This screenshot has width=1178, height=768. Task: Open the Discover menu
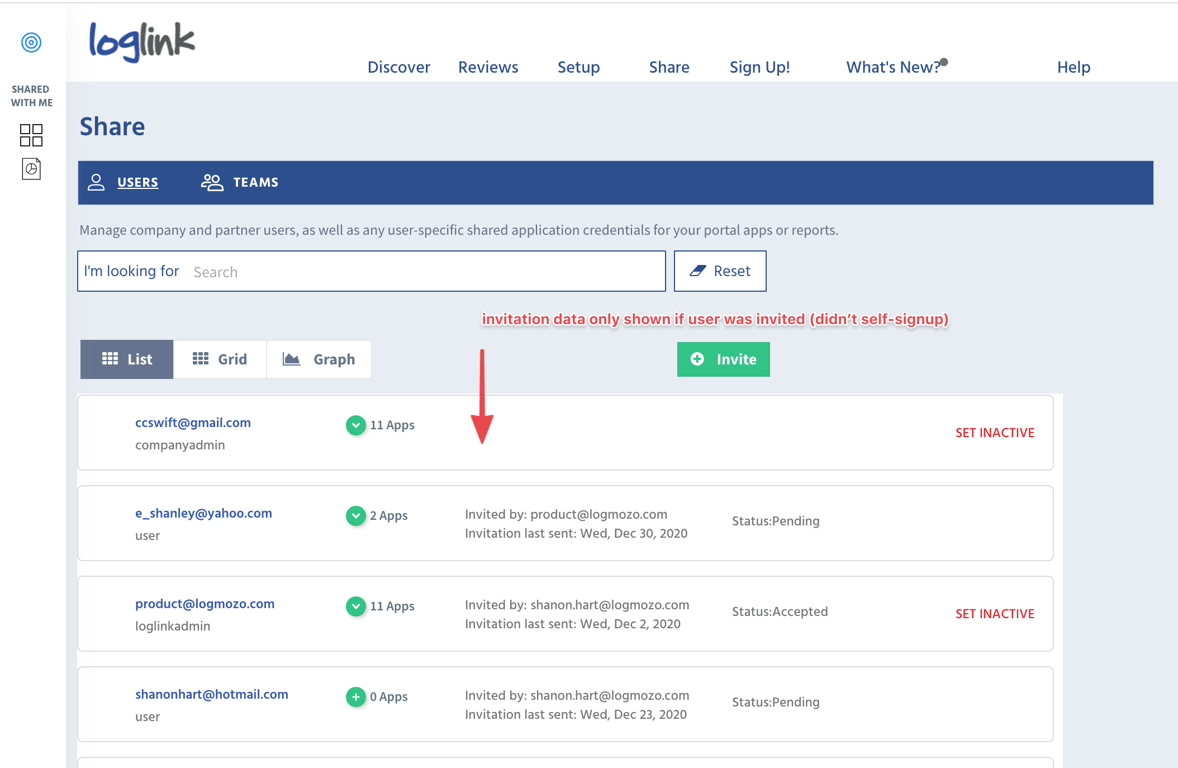pos(399,67)
